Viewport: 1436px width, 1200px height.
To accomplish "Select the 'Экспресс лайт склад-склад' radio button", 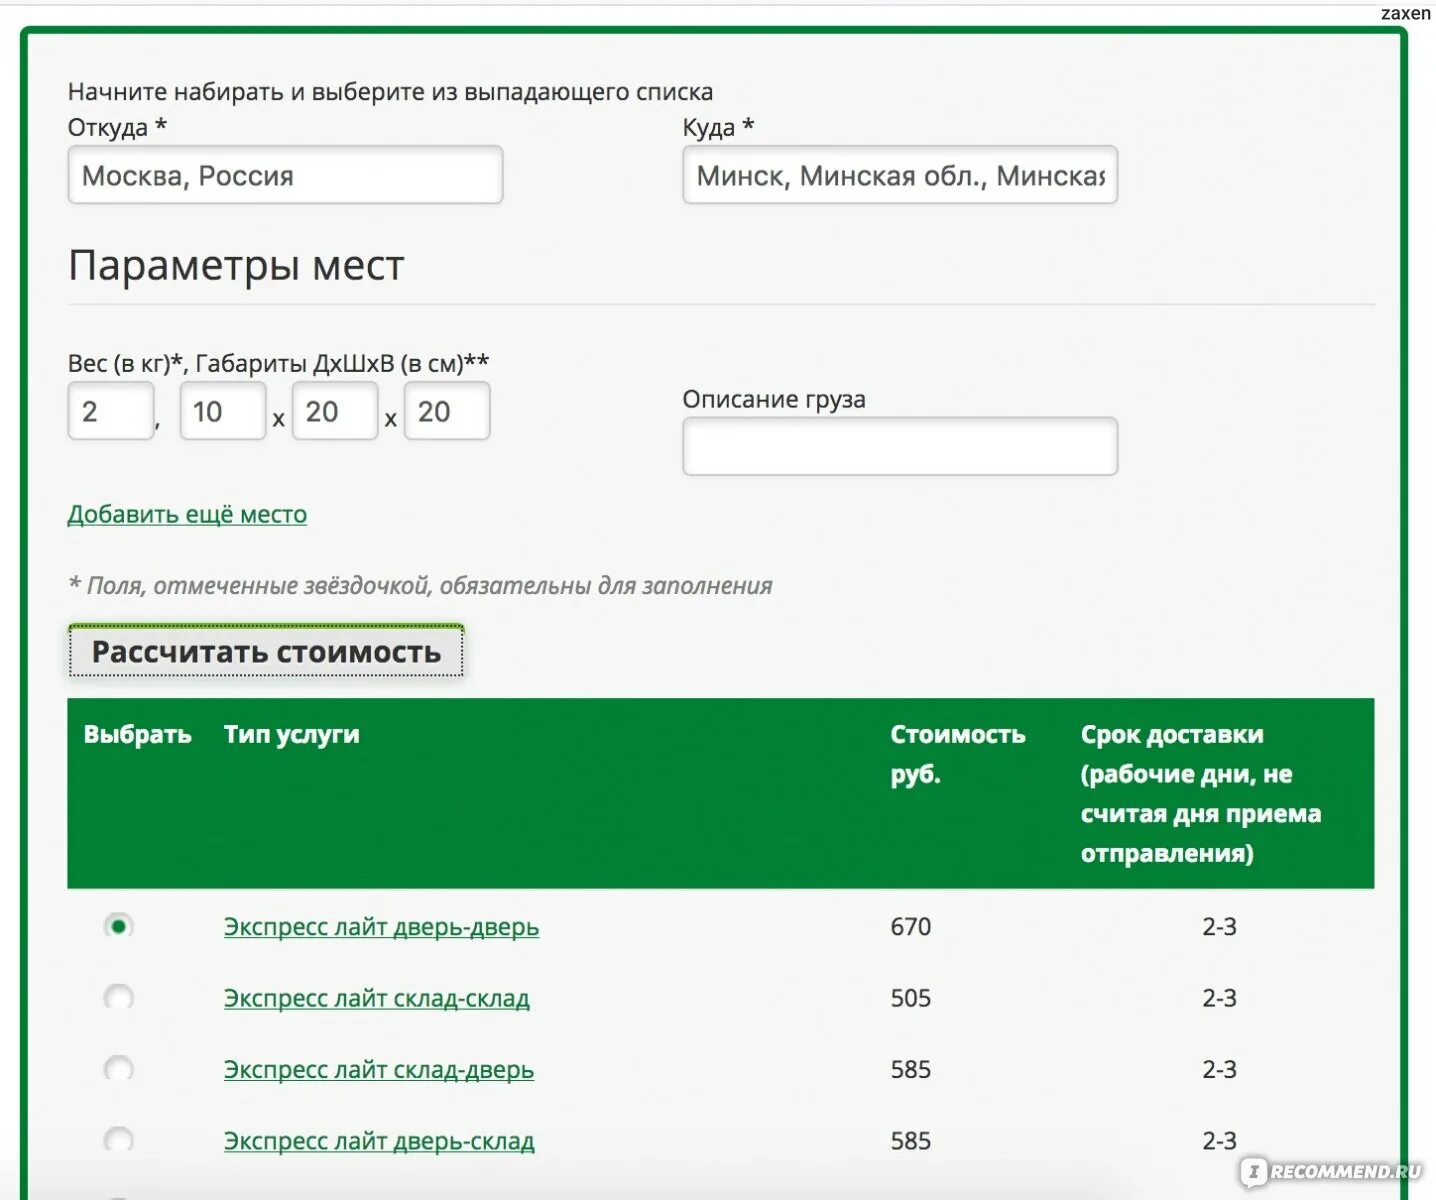I will [x=118, y=997].
